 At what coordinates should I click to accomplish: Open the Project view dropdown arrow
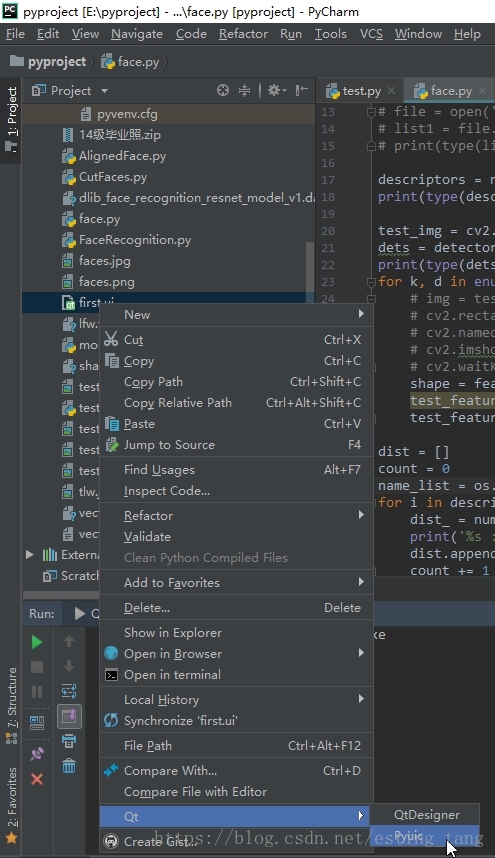(x=104, y=91)
